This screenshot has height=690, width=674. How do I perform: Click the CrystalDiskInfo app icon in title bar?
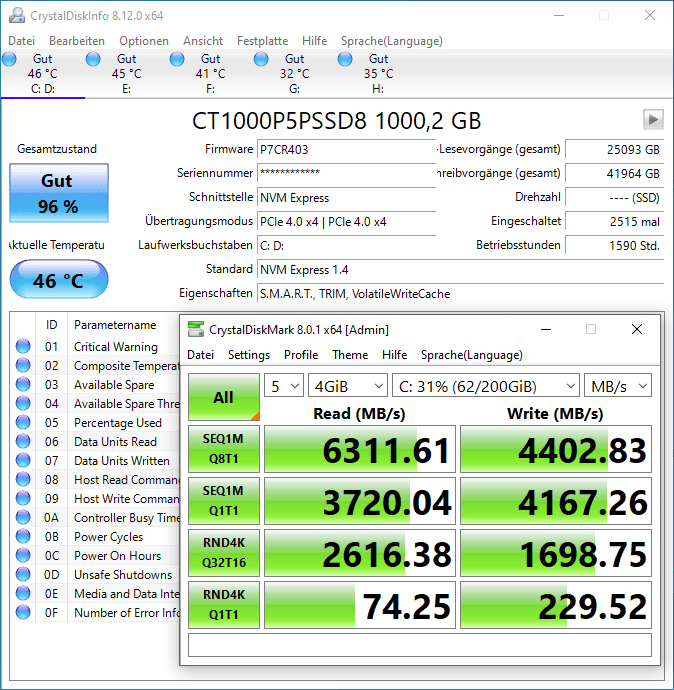17,15
